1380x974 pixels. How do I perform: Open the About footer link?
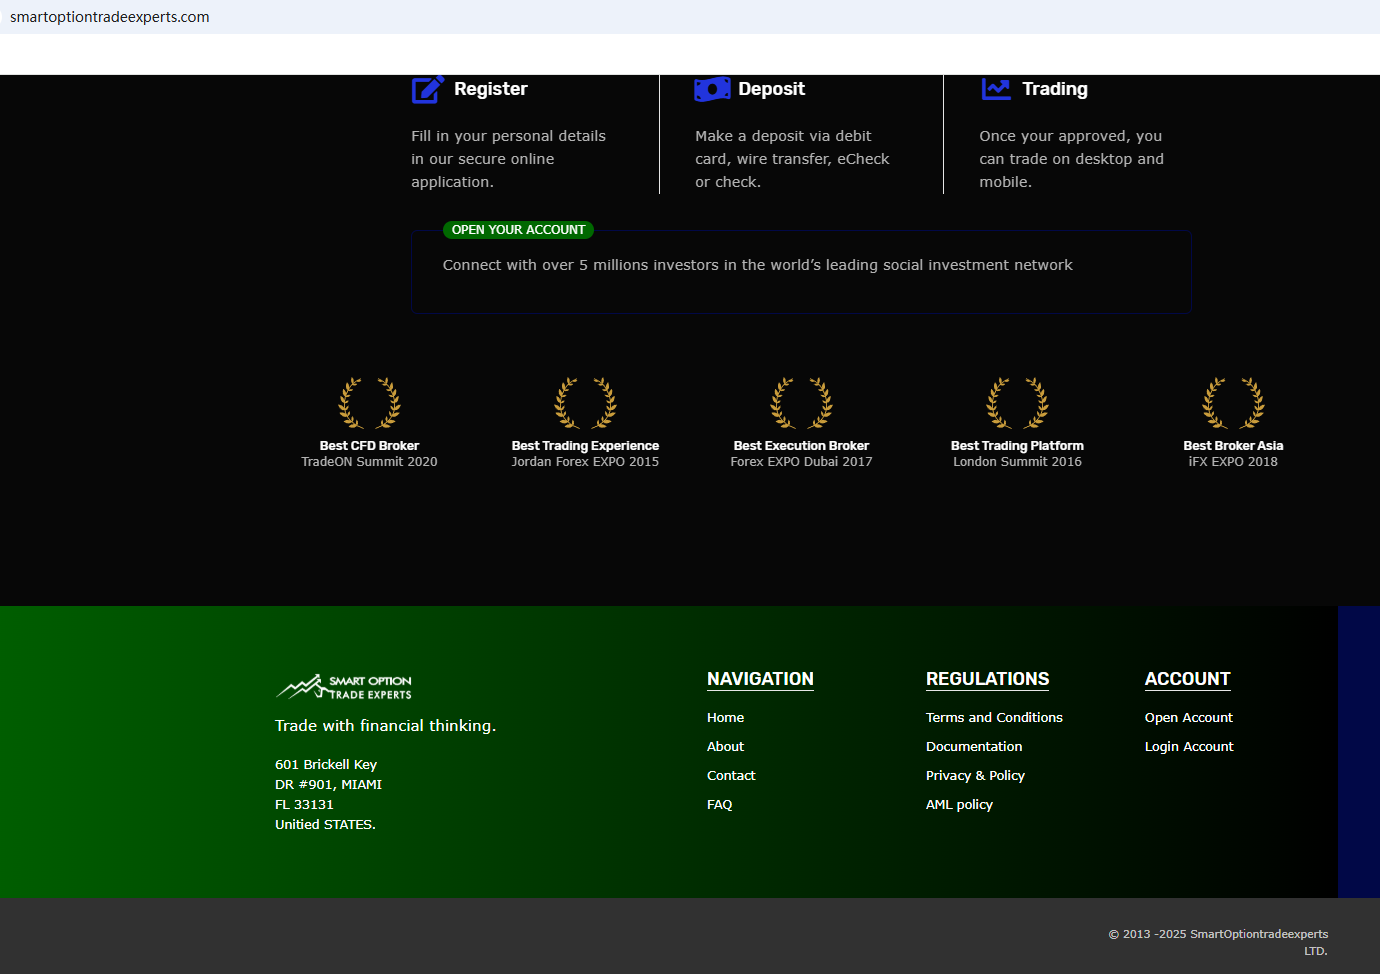(725, 747)
